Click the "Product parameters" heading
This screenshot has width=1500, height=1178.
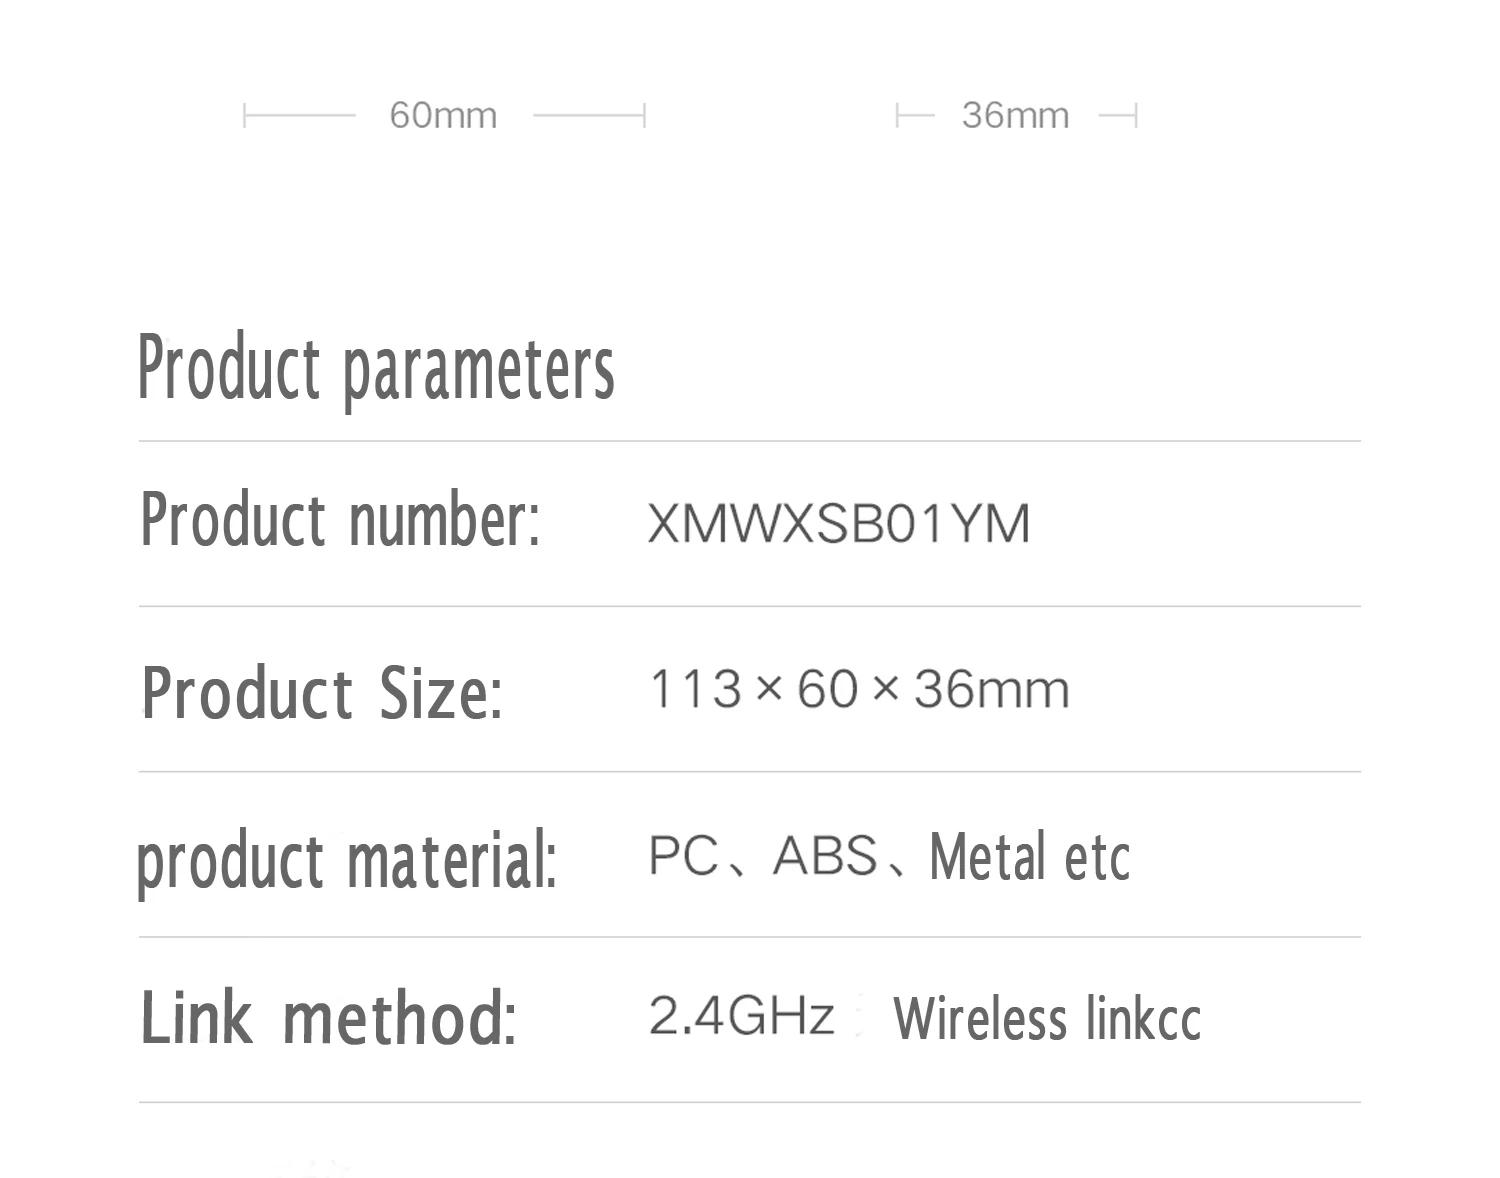coord(376,369)
